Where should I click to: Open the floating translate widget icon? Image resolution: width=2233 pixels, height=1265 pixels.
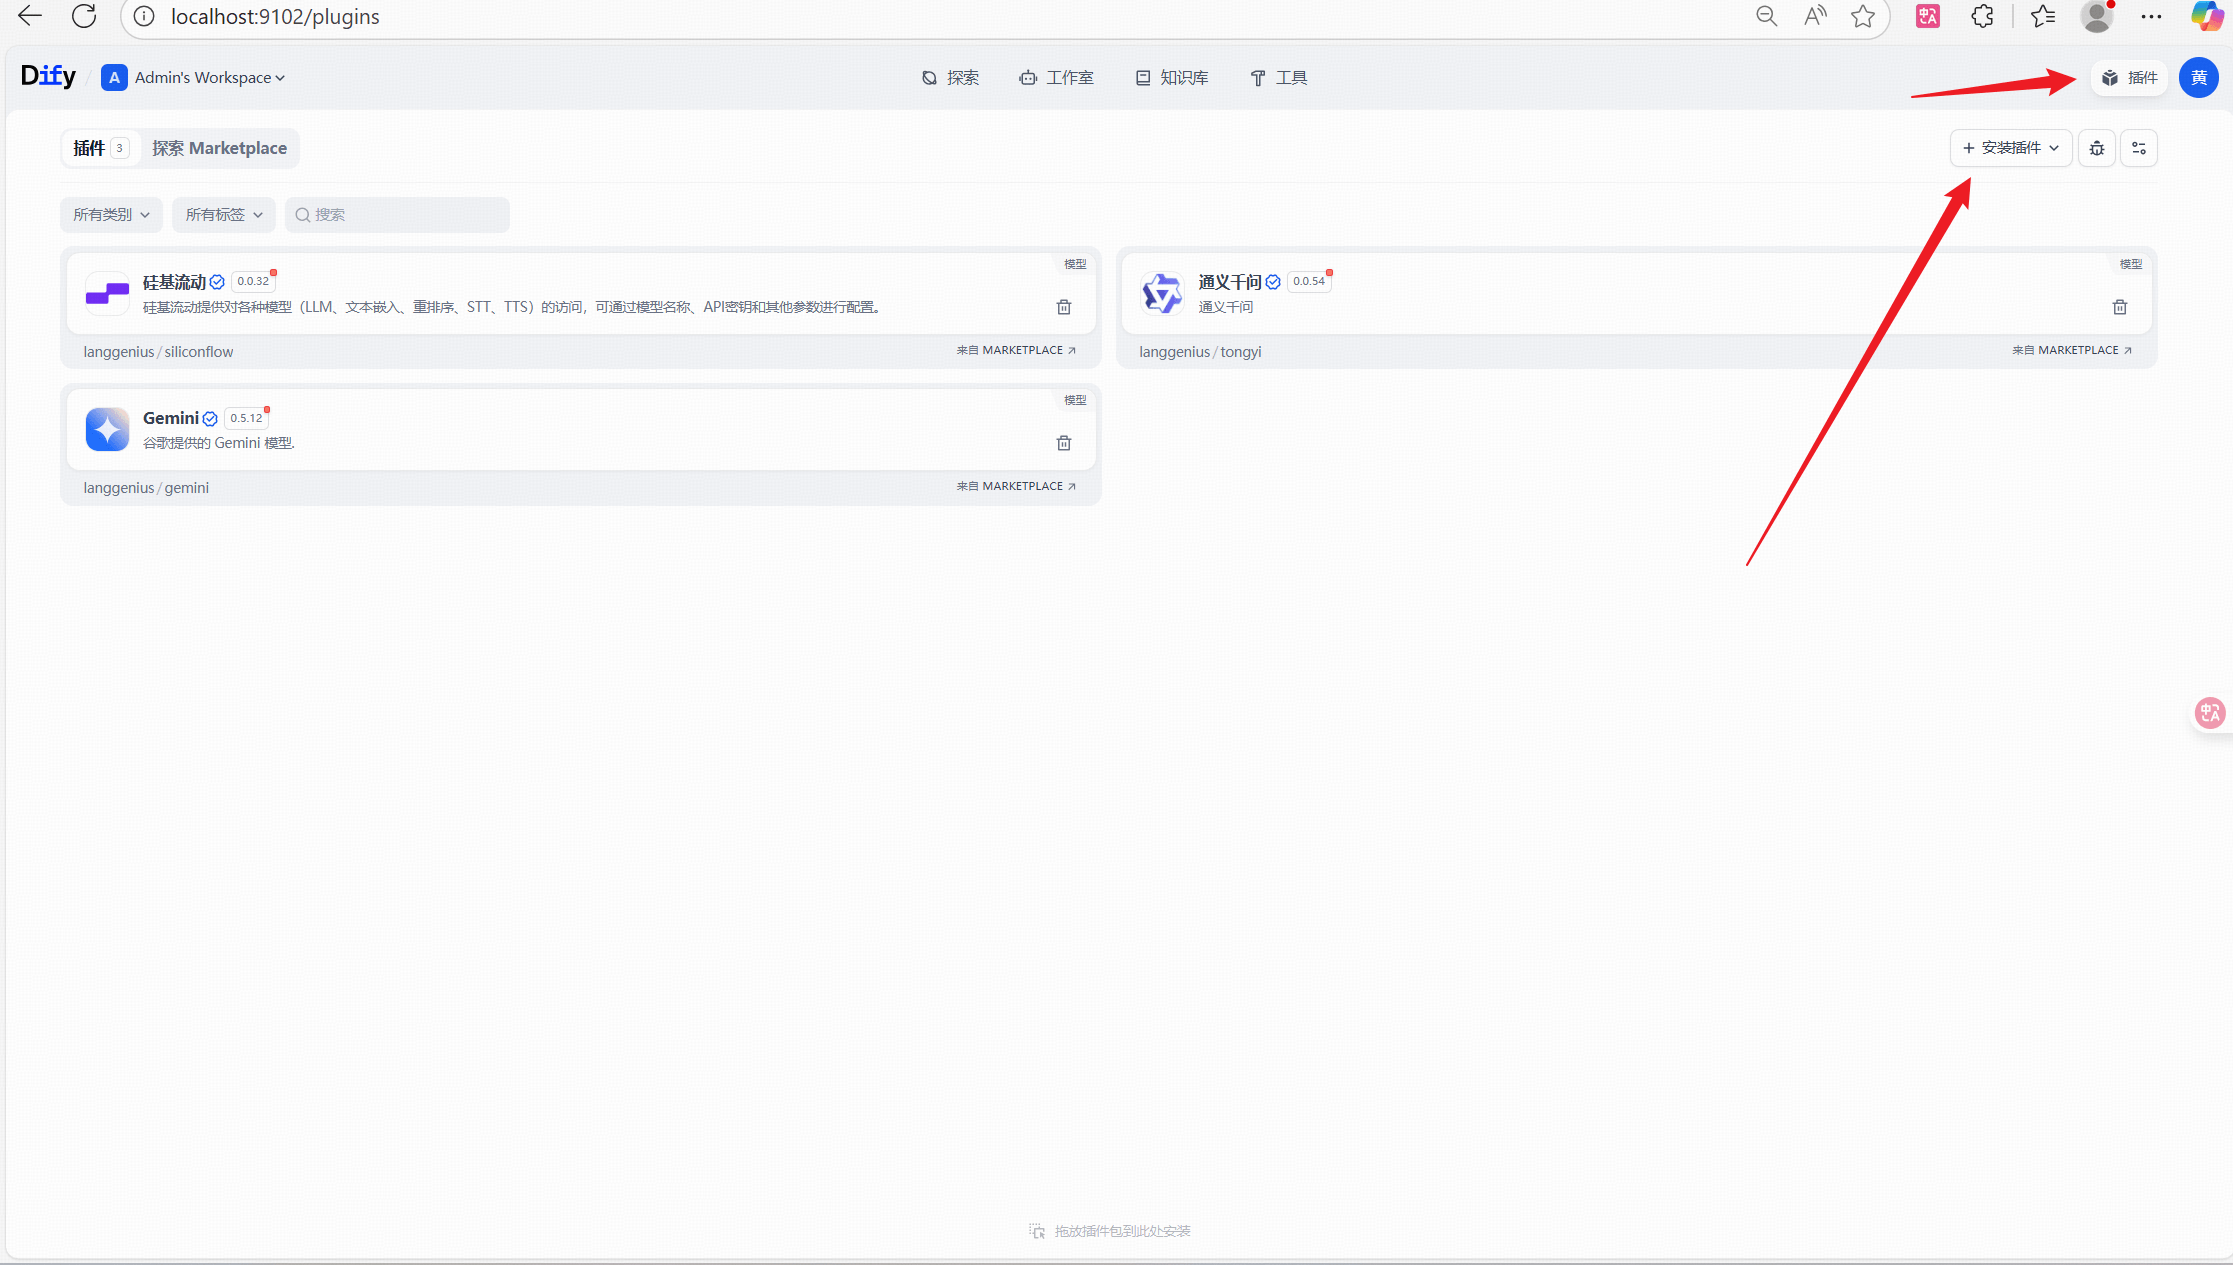(2209, 712)
